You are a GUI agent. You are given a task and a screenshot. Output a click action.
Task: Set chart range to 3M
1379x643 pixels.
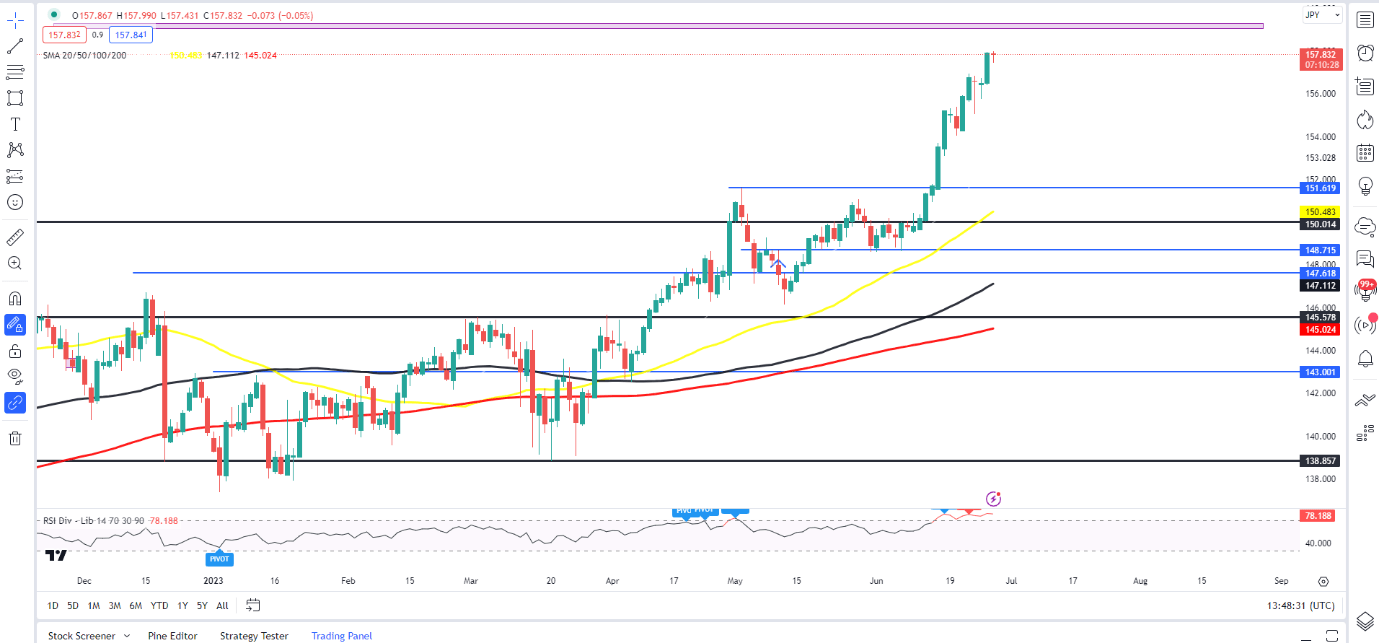(x=115, y=605)
